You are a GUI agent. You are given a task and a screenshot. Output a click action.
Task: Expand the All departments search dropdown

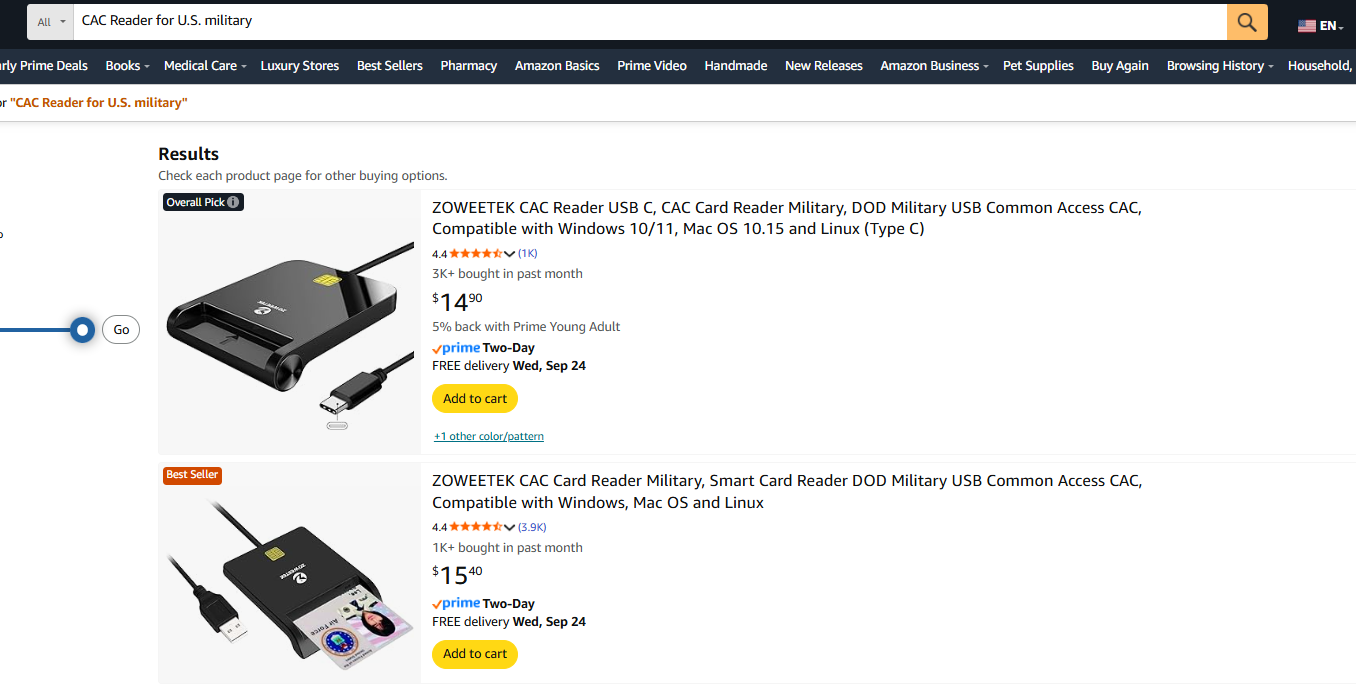tap(52, 21)
